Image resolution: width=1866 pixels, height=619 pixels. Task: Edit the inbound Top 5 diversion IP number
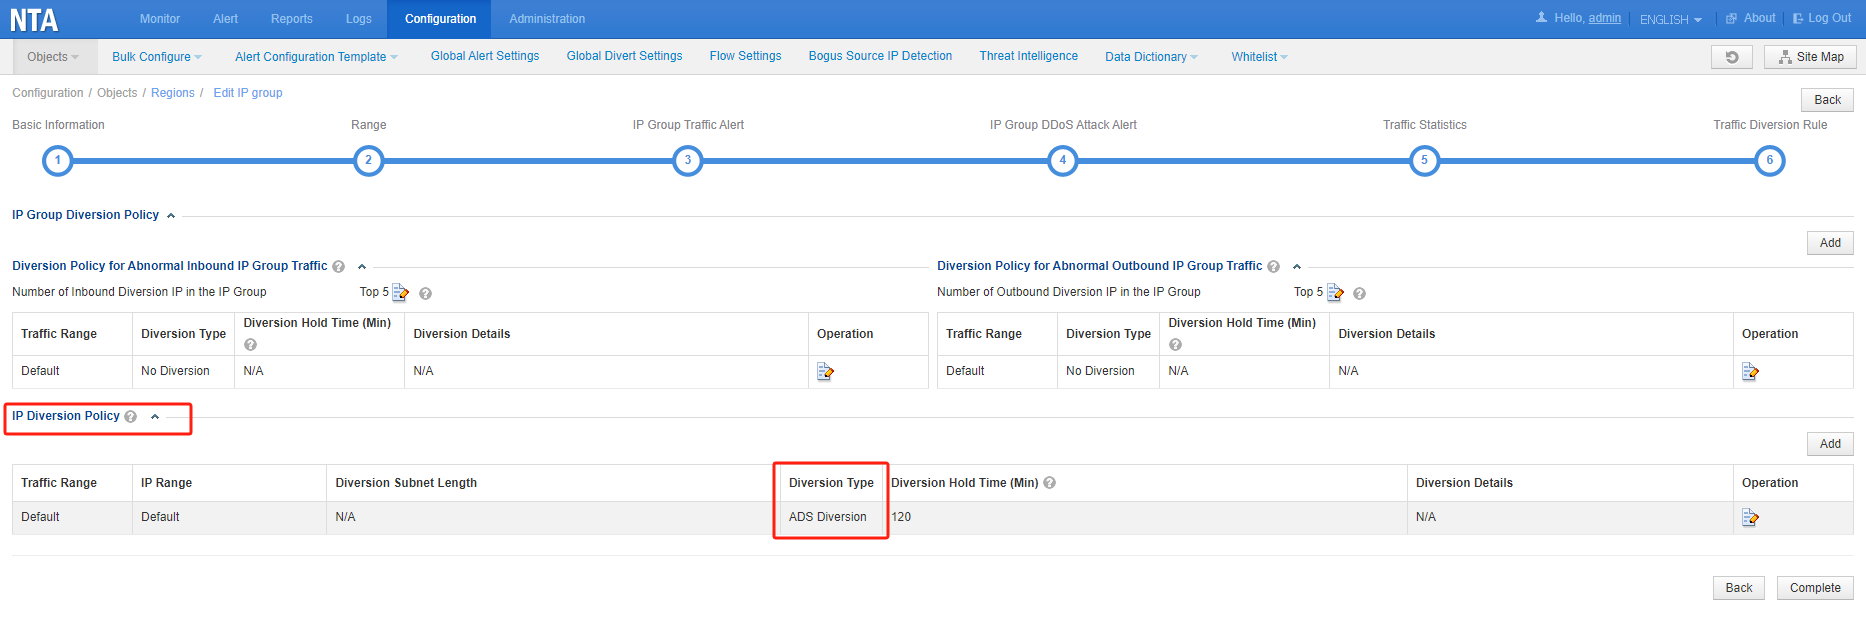(400, 293)
